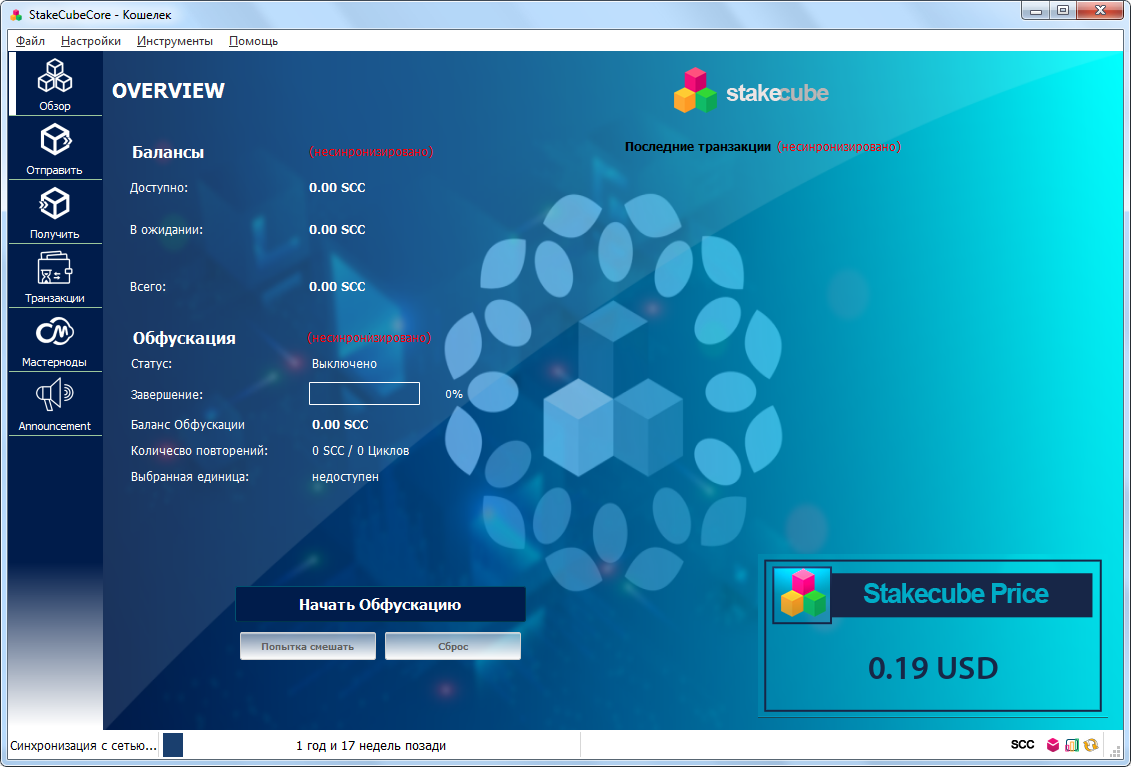Show the Транзакции transactions page
1131x767 pixels.
55,276
